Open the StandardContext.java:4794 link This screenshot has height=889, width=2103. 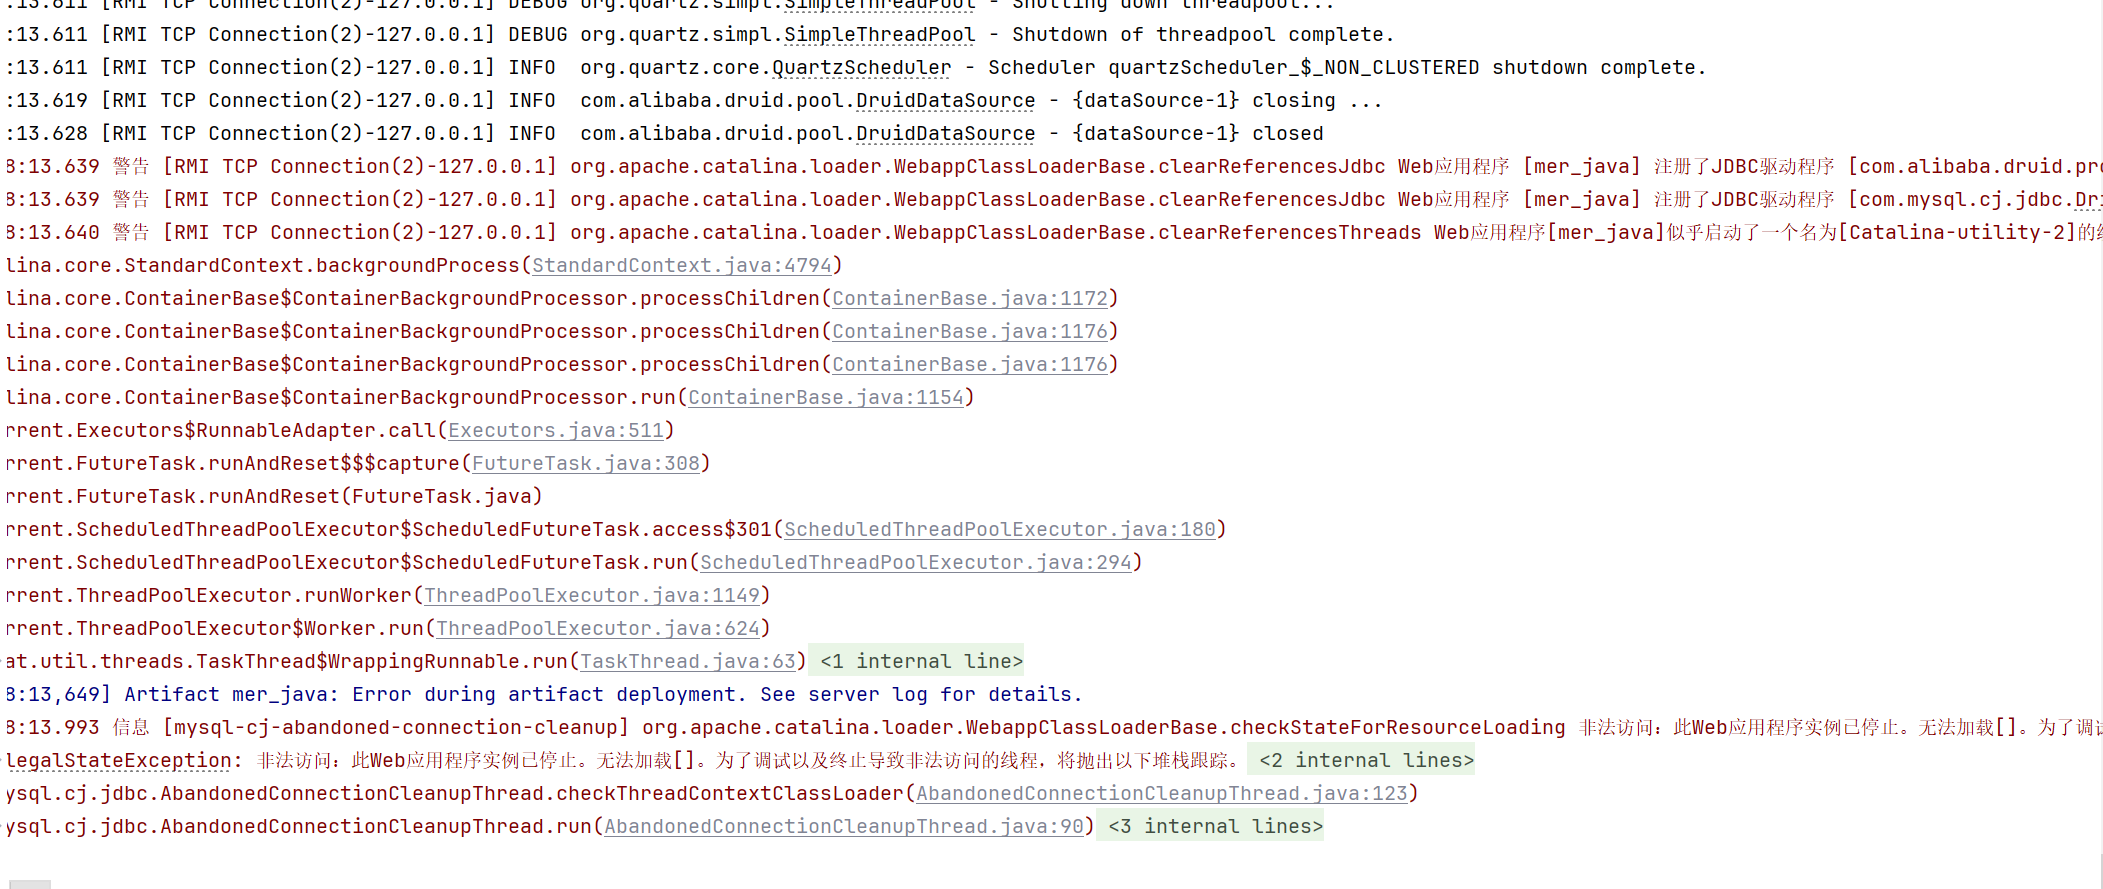tap(682, 266)
